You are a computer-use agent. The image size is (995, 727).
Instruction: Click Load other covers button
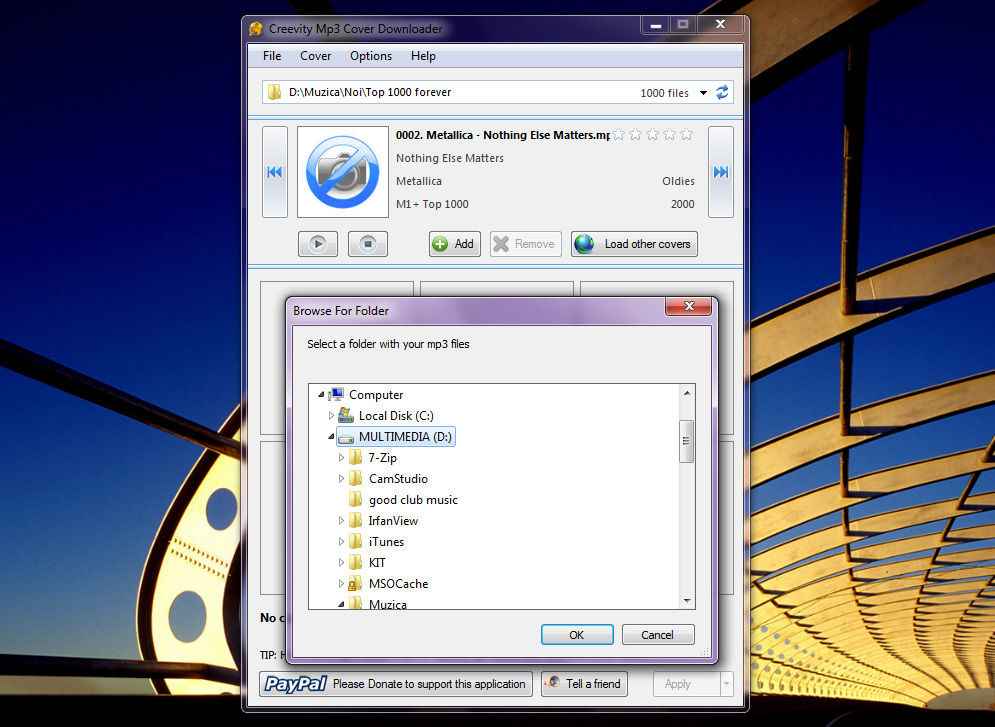click(634, 244)
